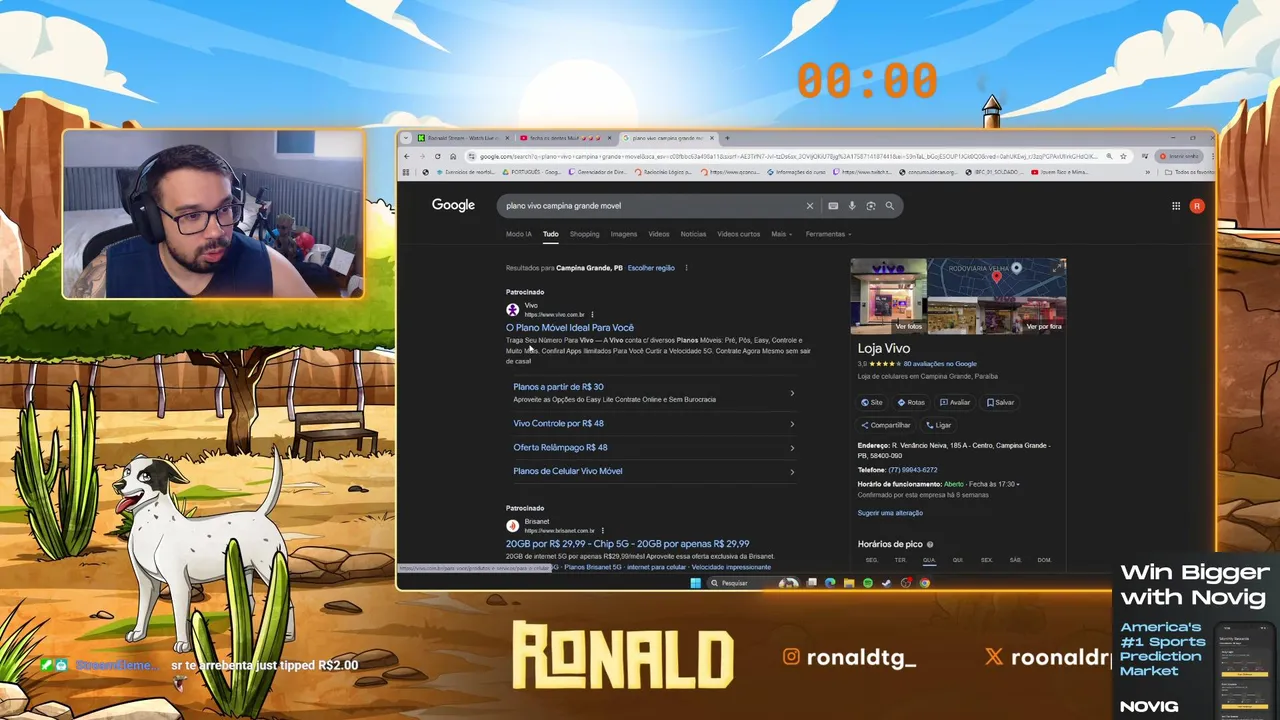1280x720 pixels.
Task: Open Chrome from the taskbar
Action: pyautogui.click(x=925, y=583)
